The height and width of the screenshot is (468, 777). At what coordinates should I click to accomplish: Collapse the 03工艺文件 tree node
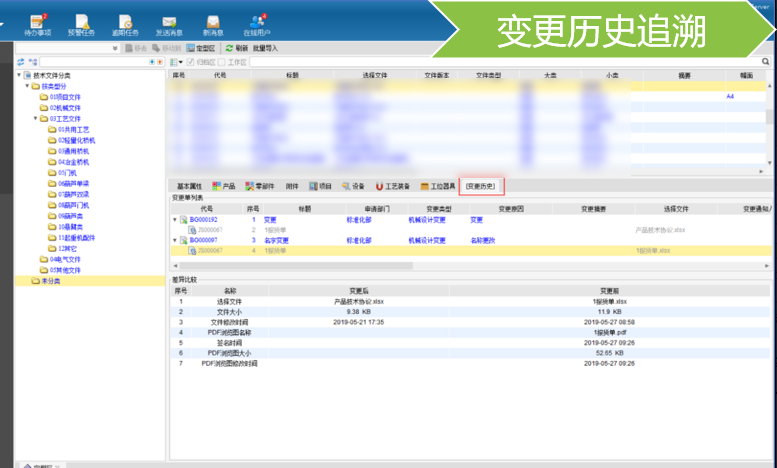(x=36, y=118)
